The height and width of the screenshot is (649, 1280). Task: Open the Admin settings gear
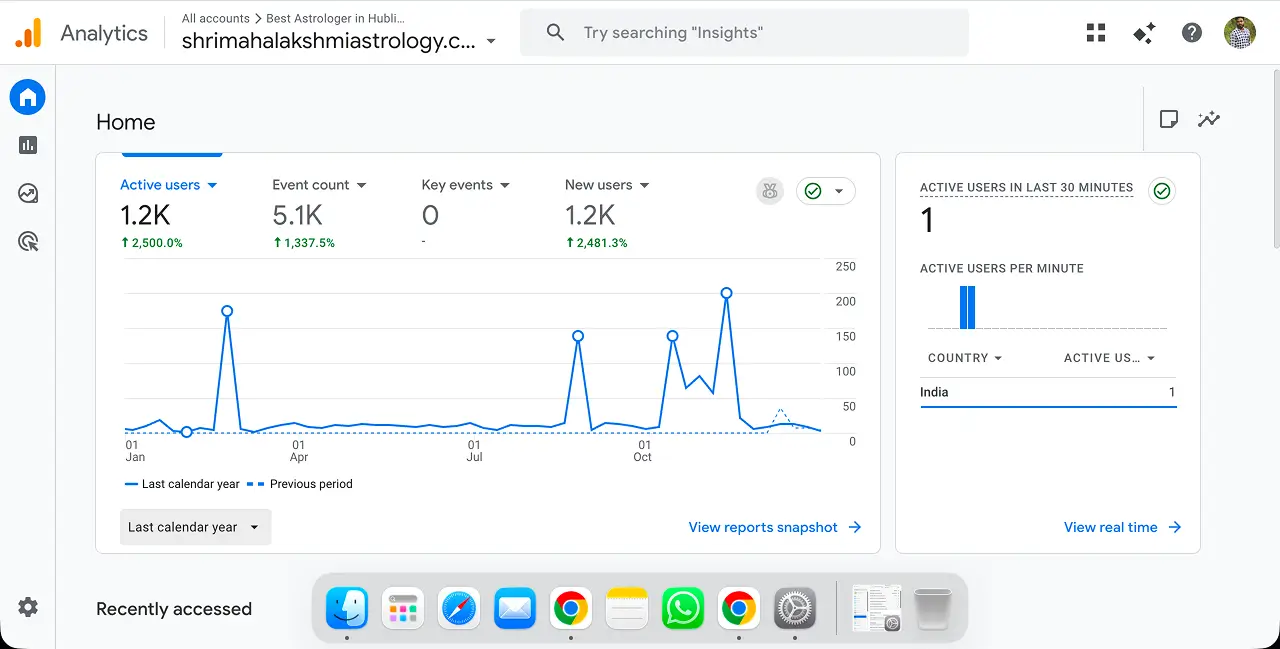tap(27, 607)
